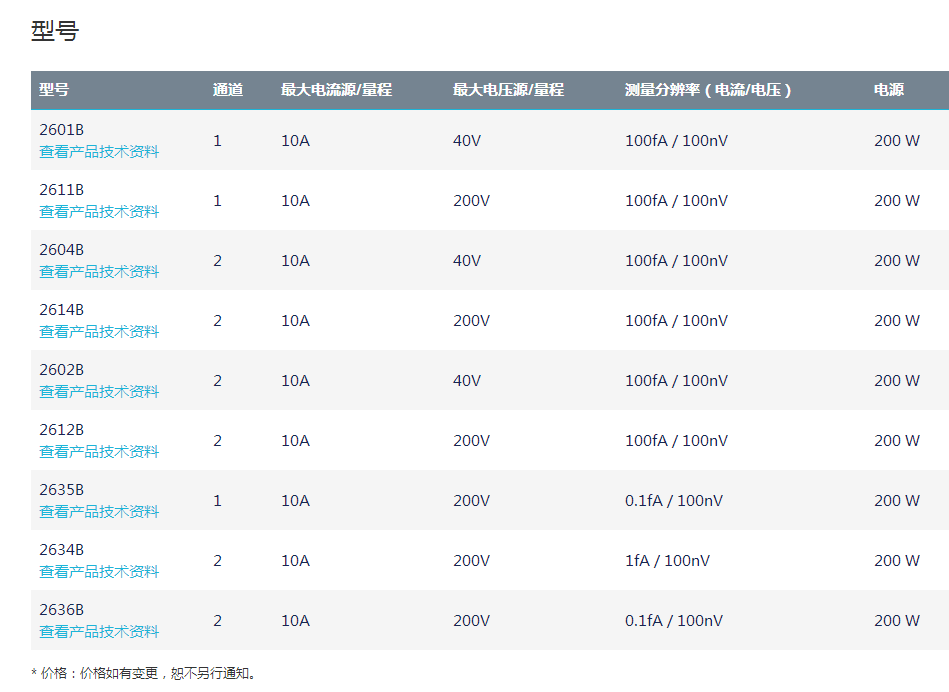Click 40V voltage cell in 2602B row
The height and width of the screenshot is (692, 949).
[x=467, y=380]
